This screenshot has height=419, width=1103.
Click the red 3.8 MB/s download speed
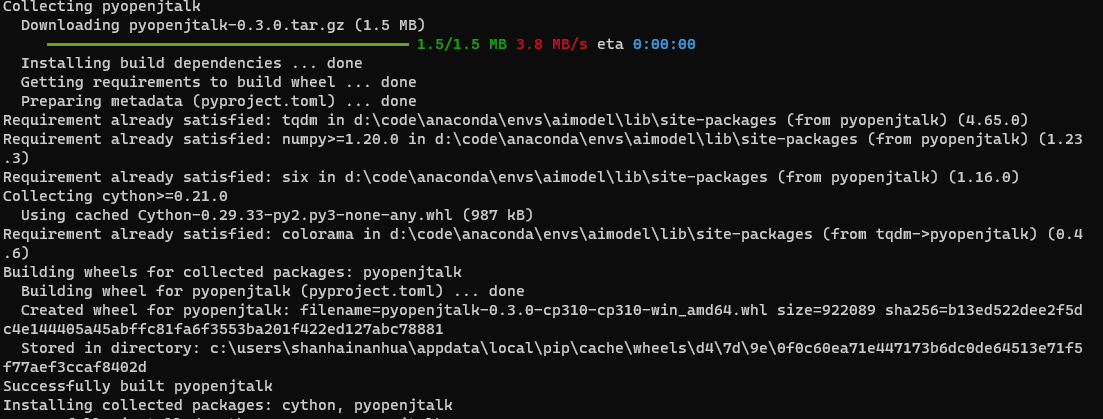coord(552,44)
